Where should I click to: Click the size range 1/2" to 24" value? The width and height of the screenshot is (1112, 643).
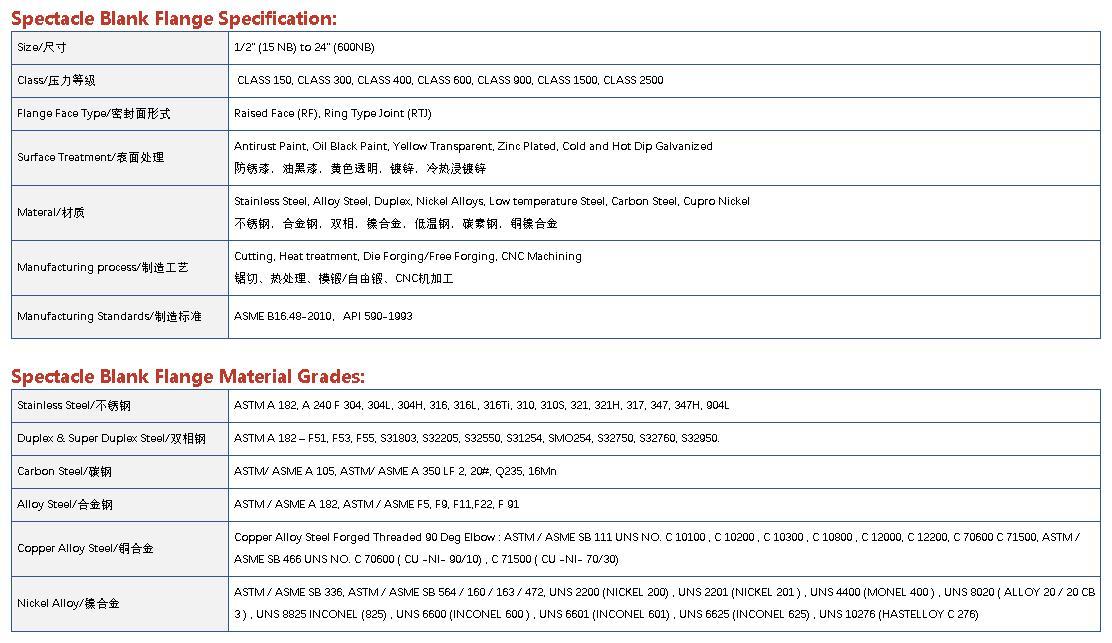[x=304, y=47]
